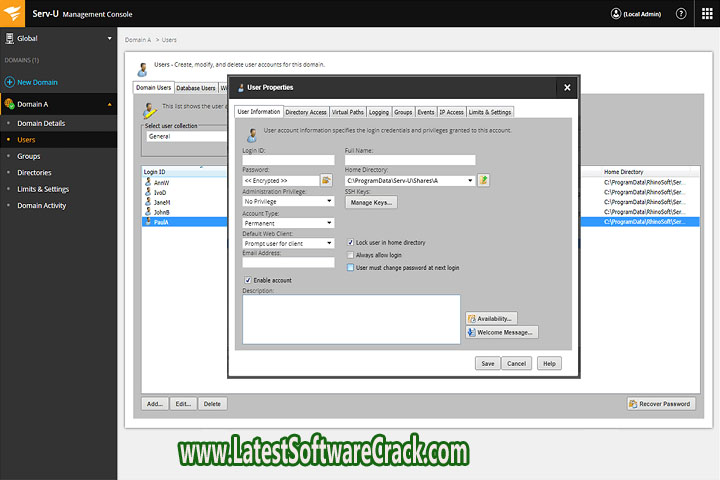
Task: Click the Save button
Action: (488, 363)
